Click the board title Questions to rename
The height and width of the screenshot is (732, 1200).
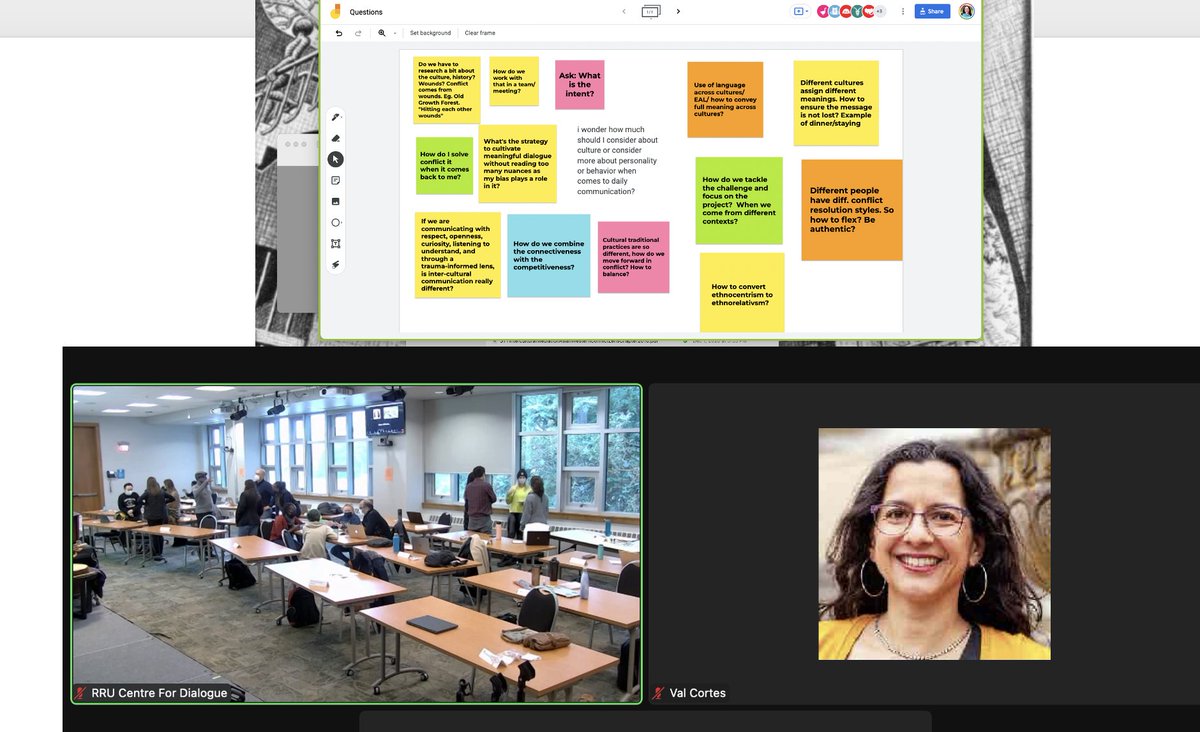point(365,11)
